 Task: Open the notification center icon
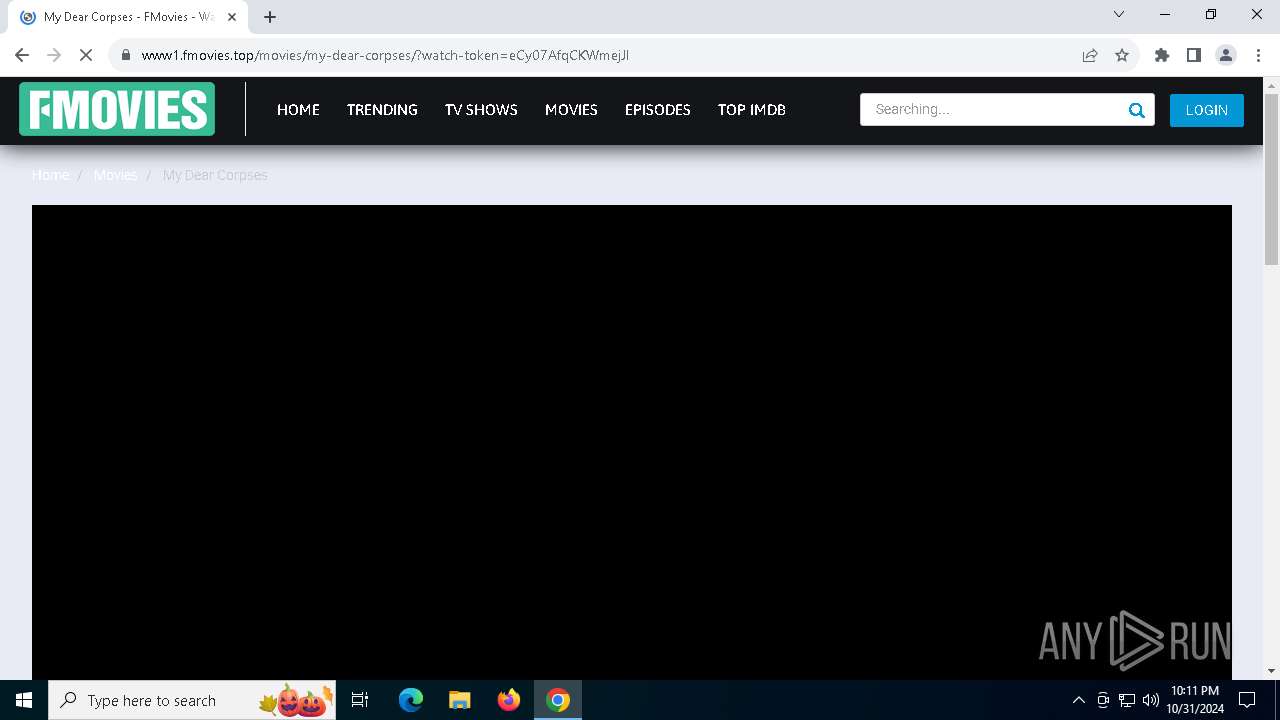pyautogui.click(x=1247, y=700)
